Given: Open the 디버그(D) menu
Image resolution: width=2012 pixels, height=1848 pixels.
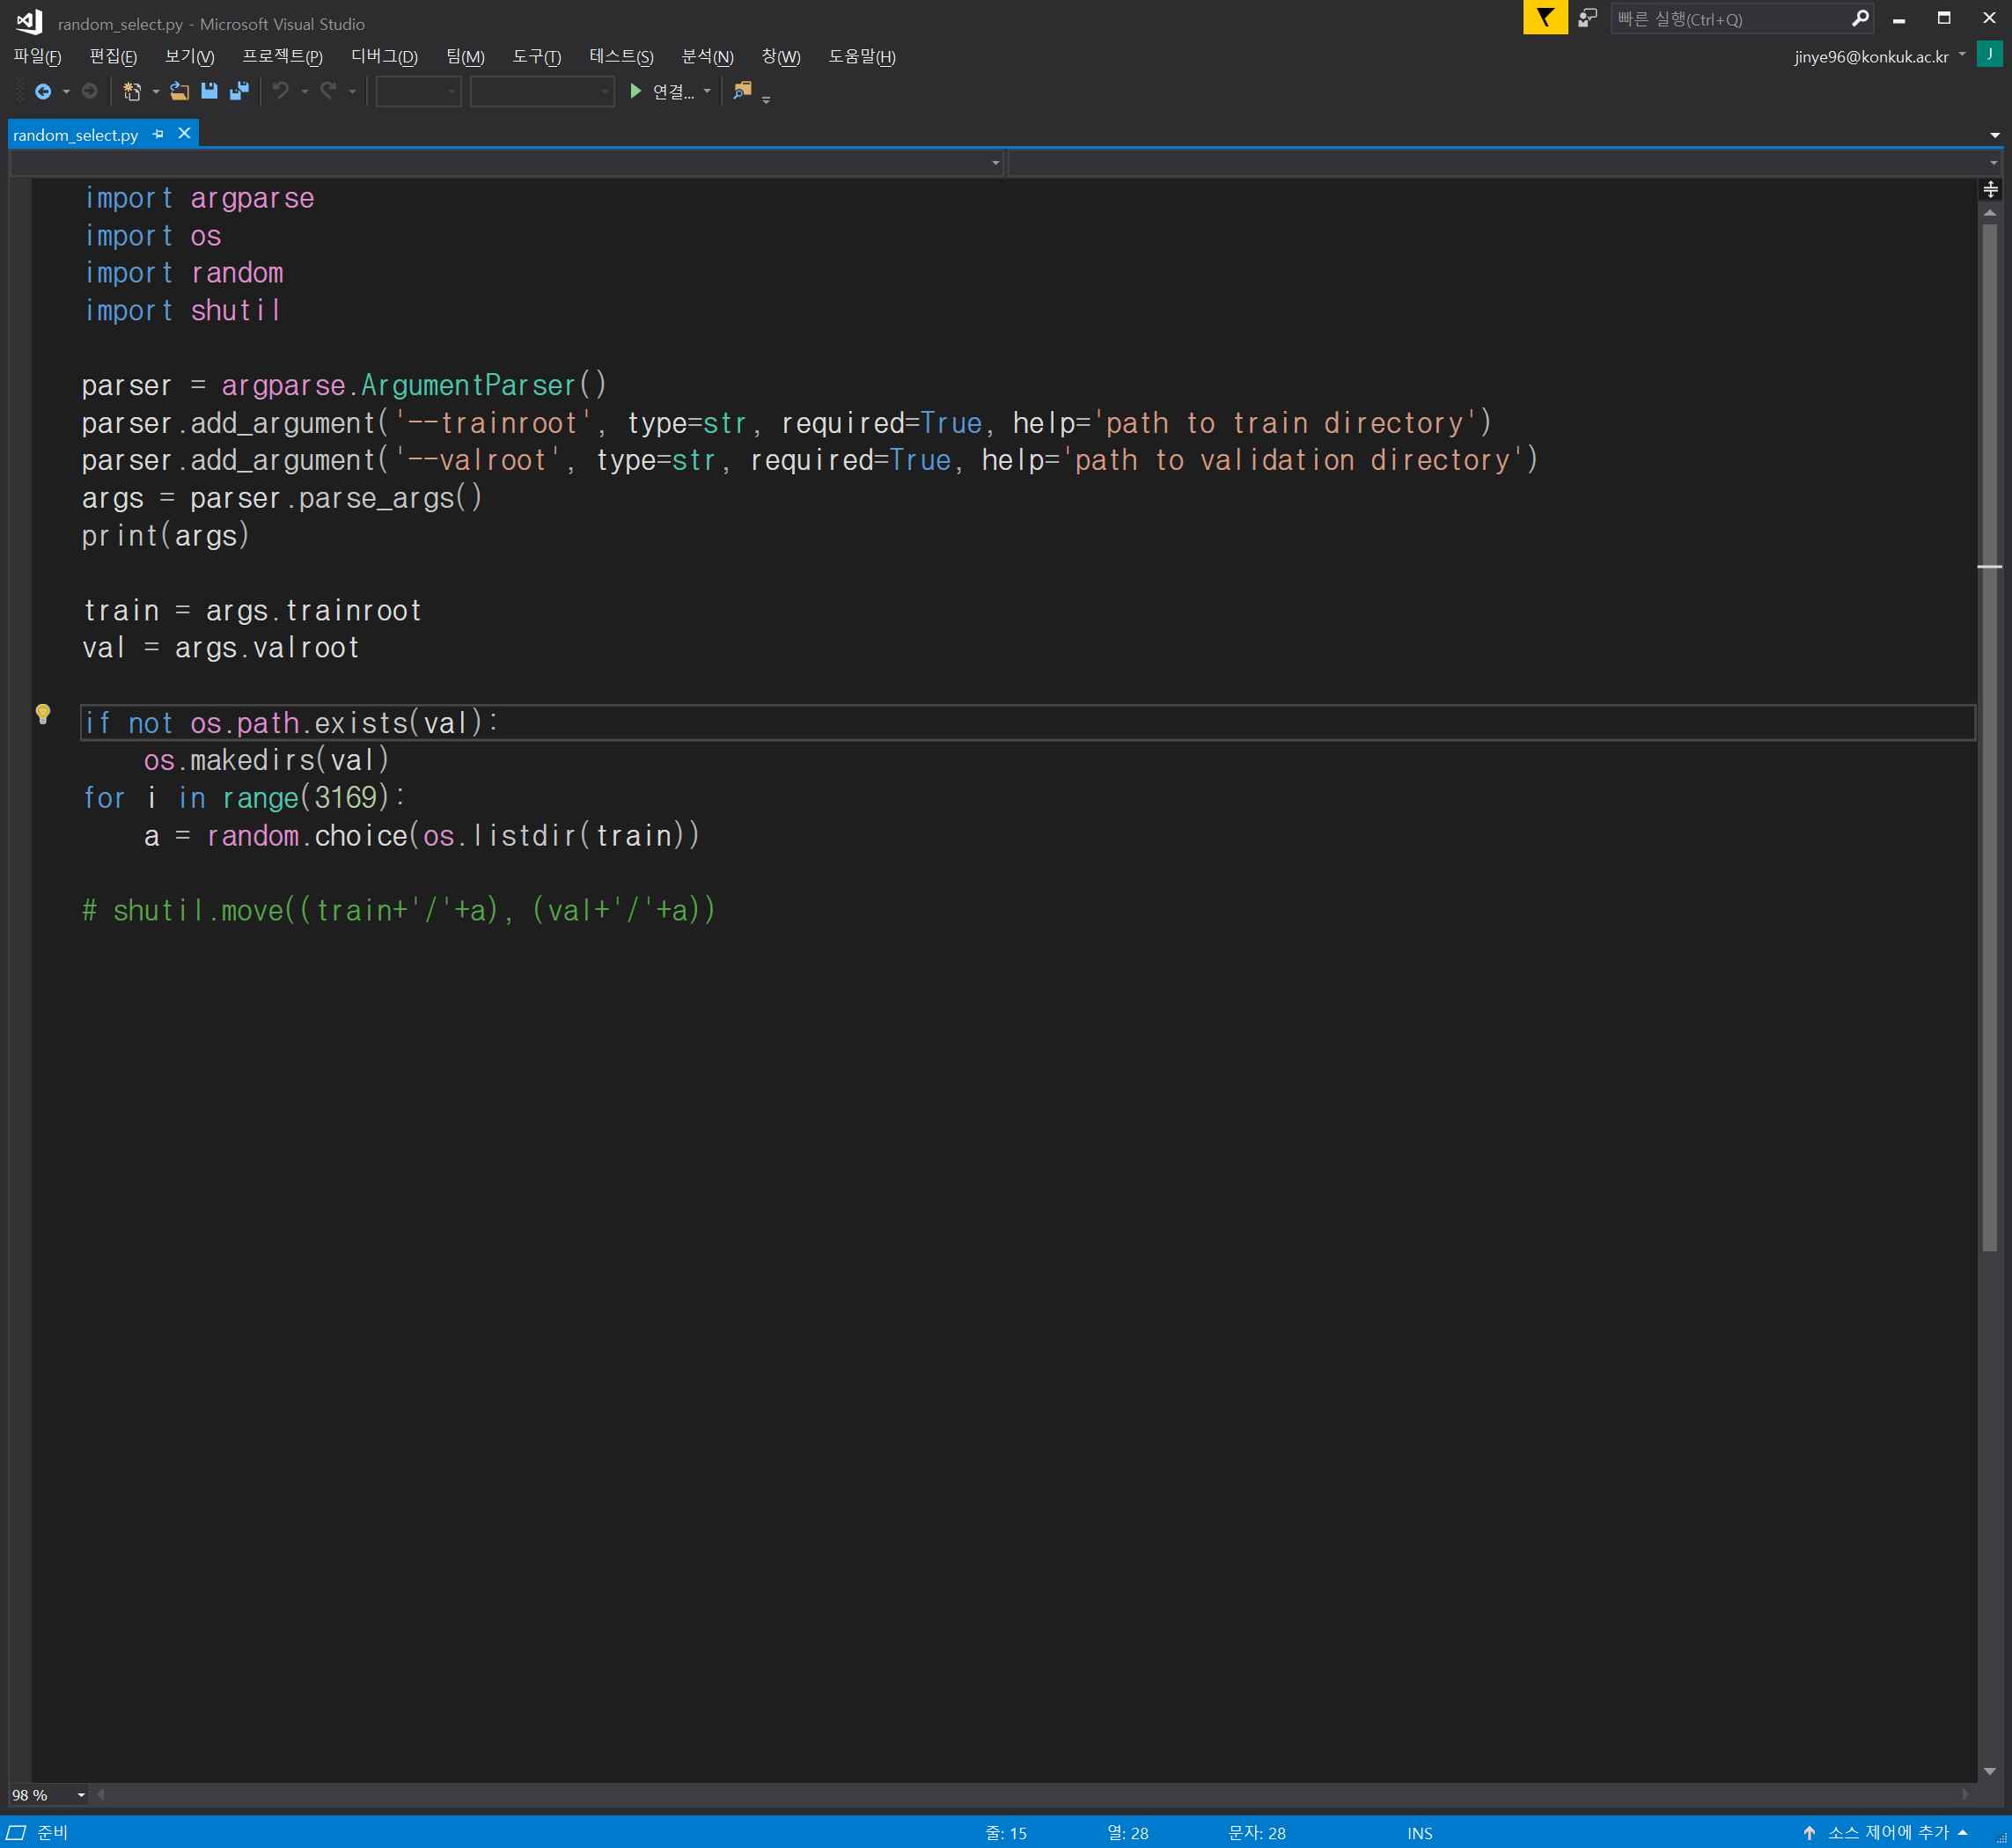Looking at the screenshot, I should point(384,57).
